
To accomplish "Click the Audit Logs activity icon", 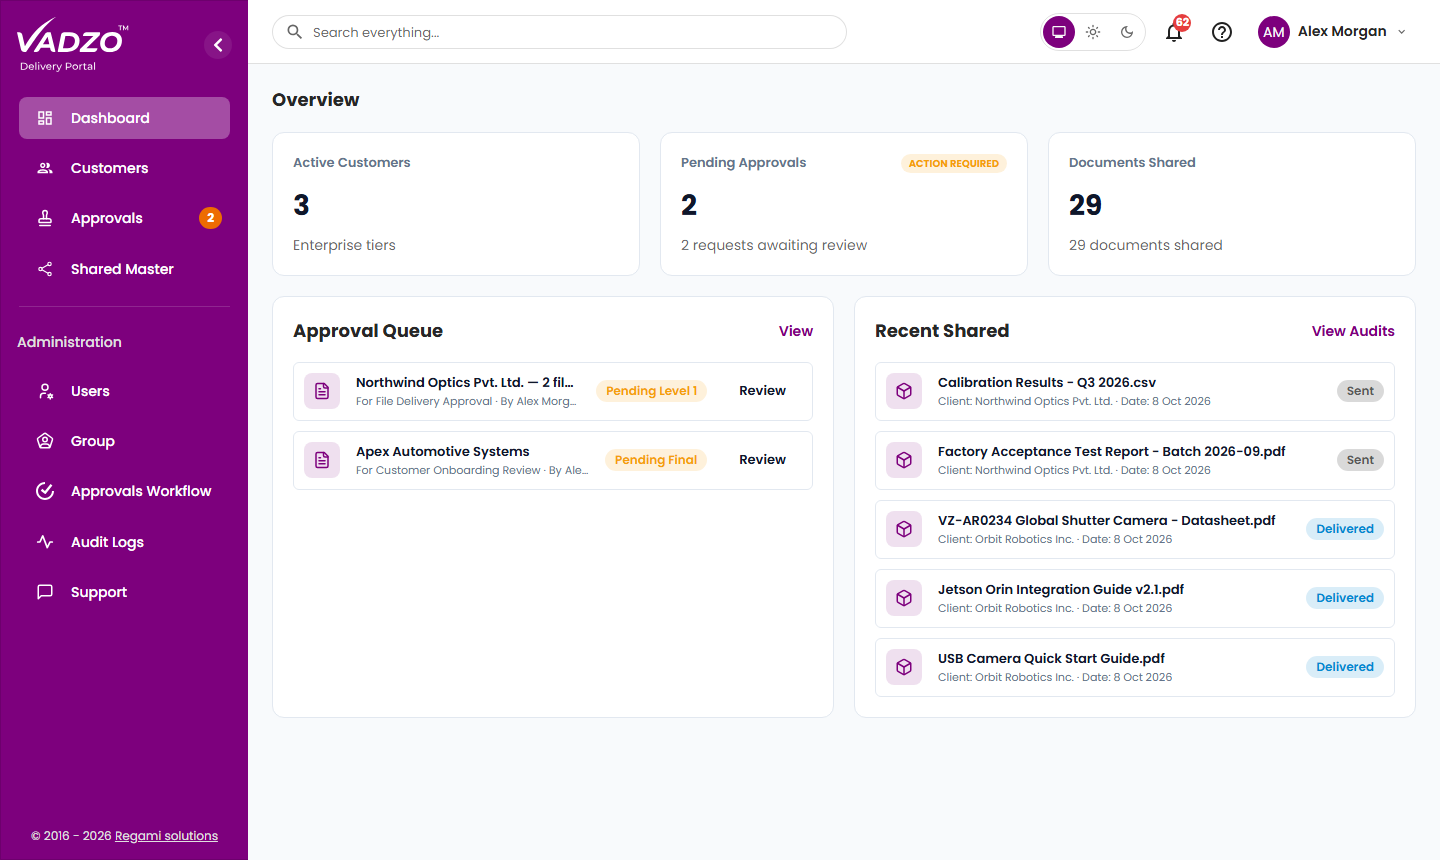I will [45, 542].
